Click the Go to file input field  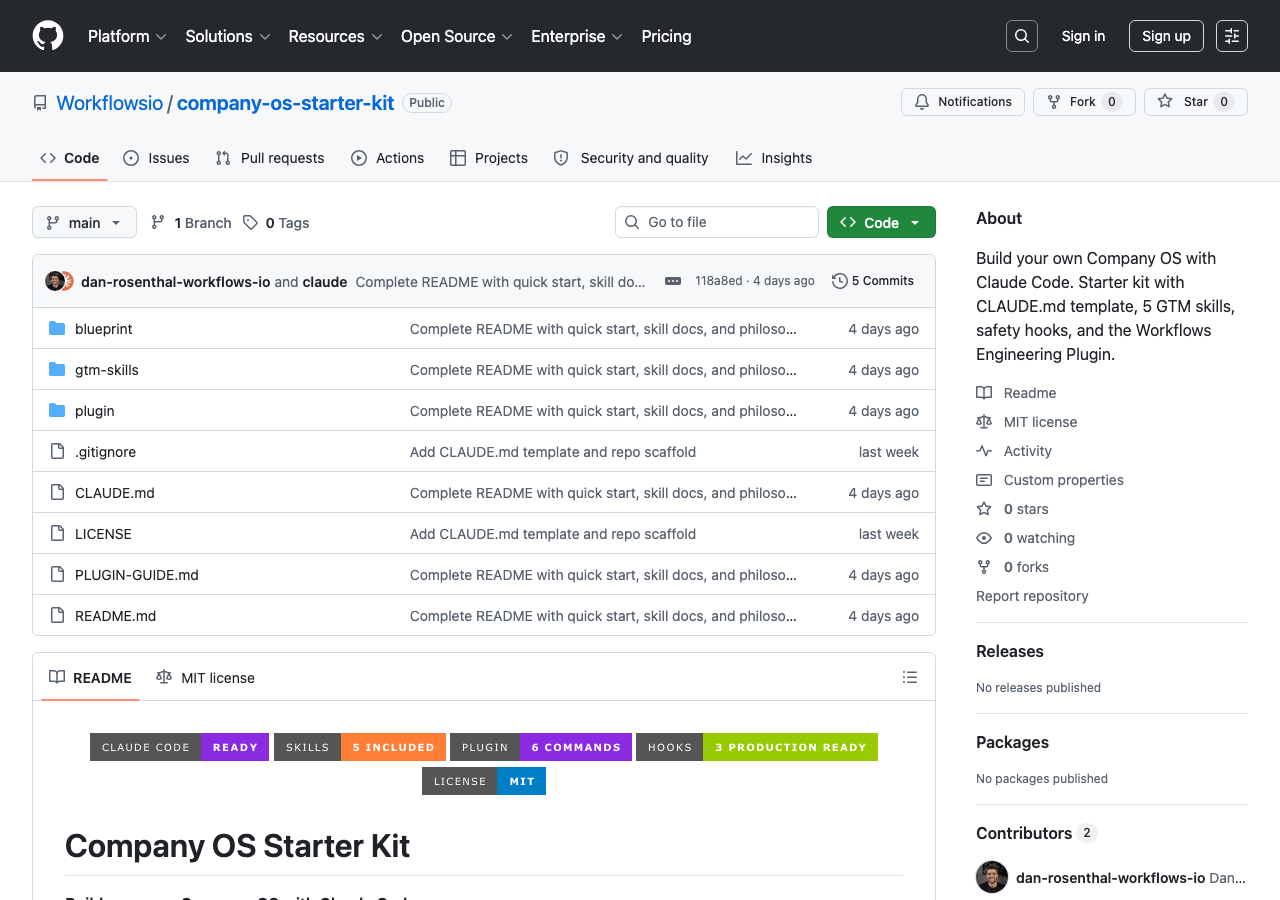pos(716,222)
